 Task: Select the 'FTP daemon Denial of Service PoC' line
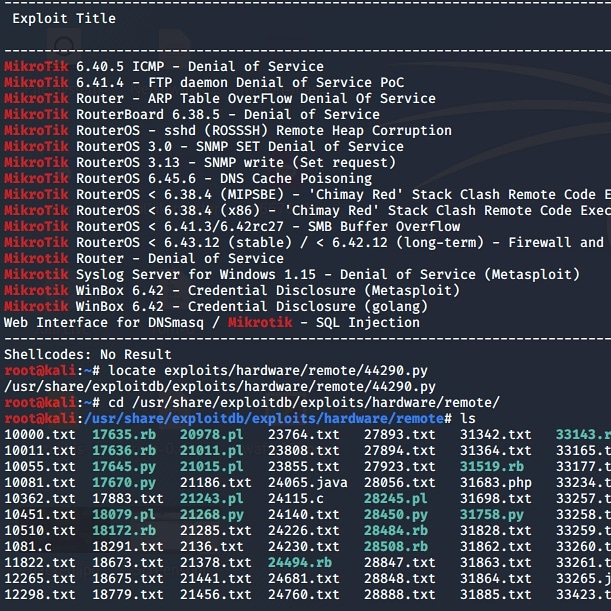[x=204, y=82]
